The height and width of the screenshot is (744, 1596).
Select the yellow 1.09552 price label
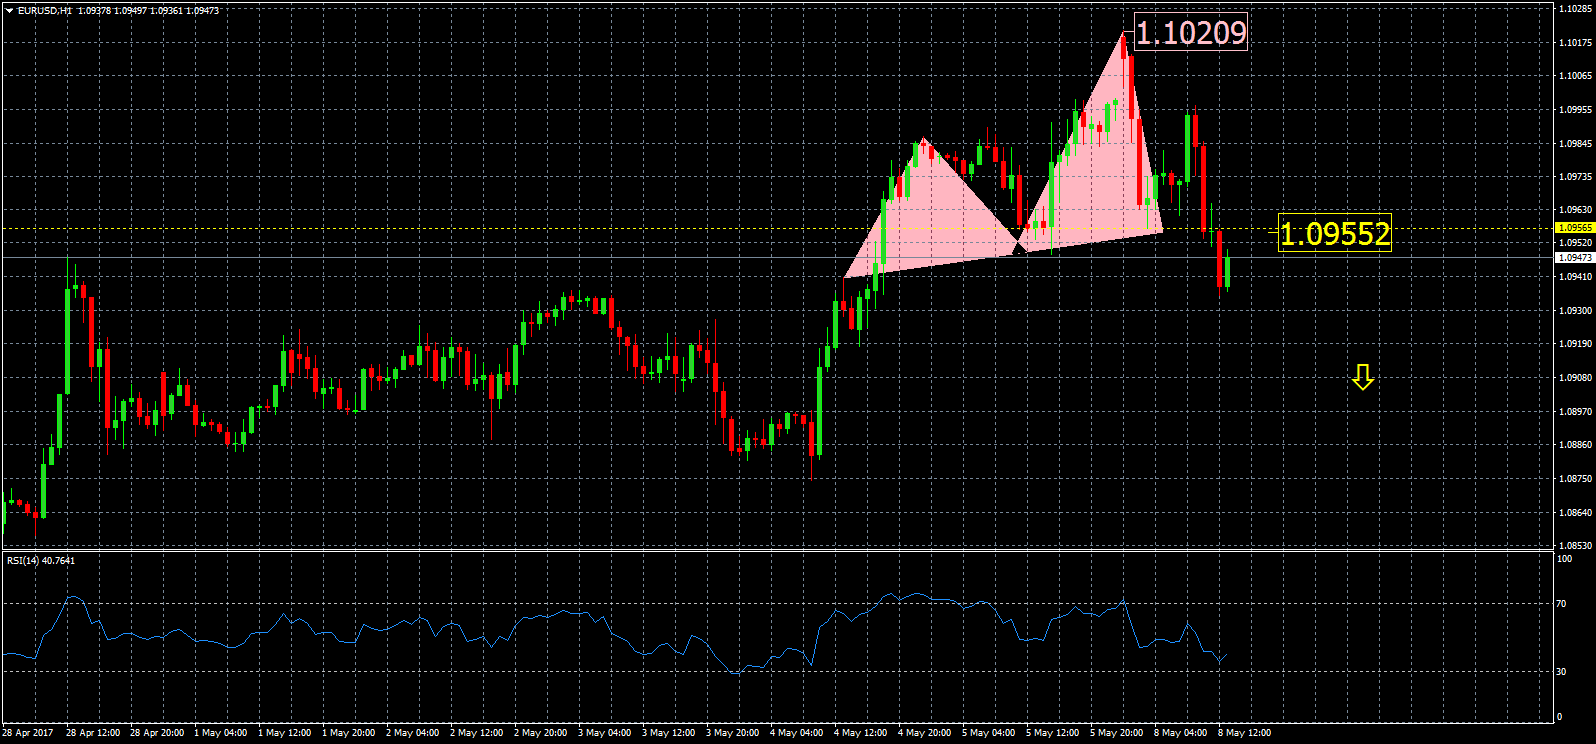pyautogui.click(x=1334, y=234)
